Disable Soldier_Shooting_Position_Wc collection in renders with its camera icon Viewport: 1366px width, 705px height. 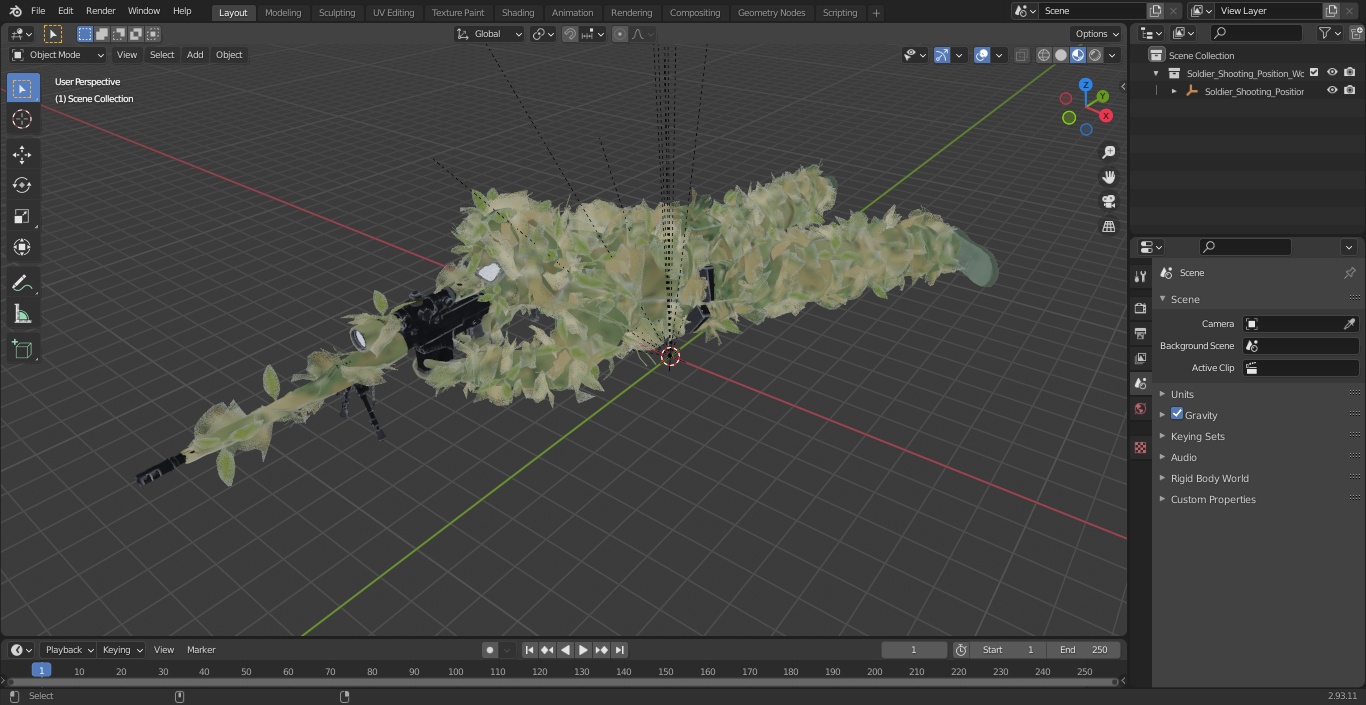pos(1350,73)
